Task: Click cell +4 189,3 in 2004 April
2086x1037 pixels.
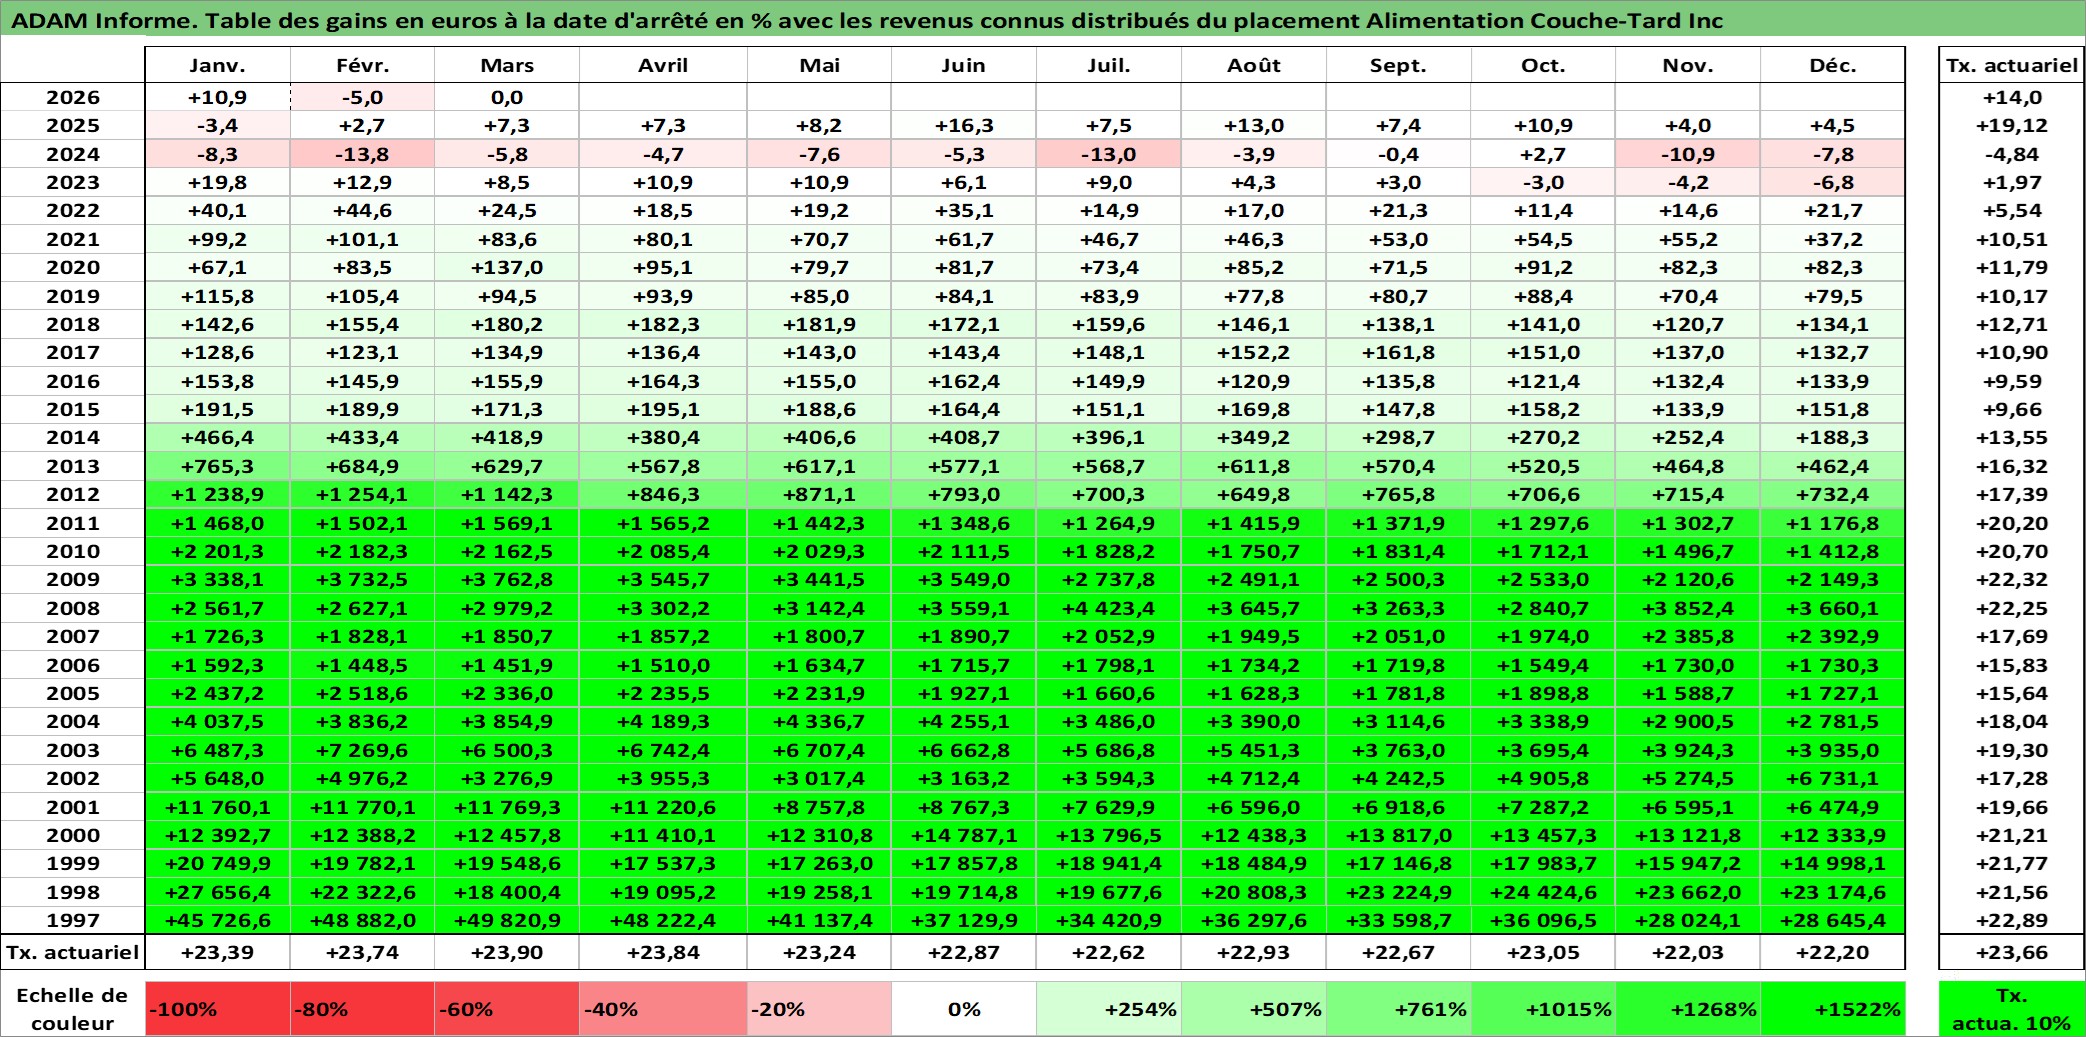Action: tap(663, 721)
